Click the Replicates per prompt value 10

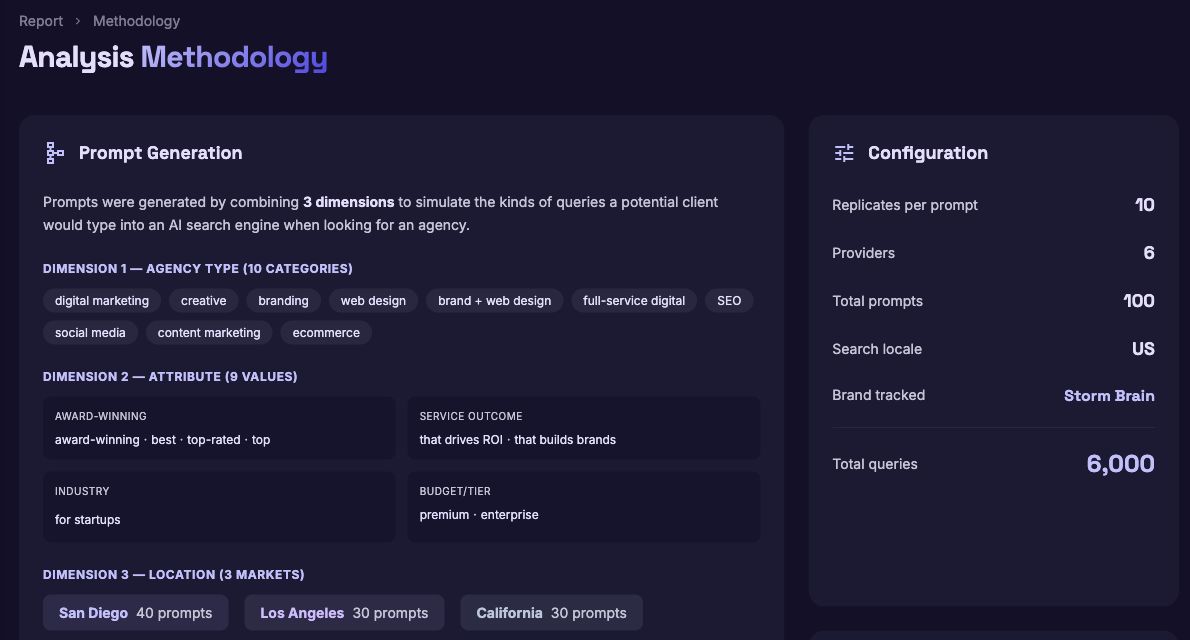(x=1144, y=205)
